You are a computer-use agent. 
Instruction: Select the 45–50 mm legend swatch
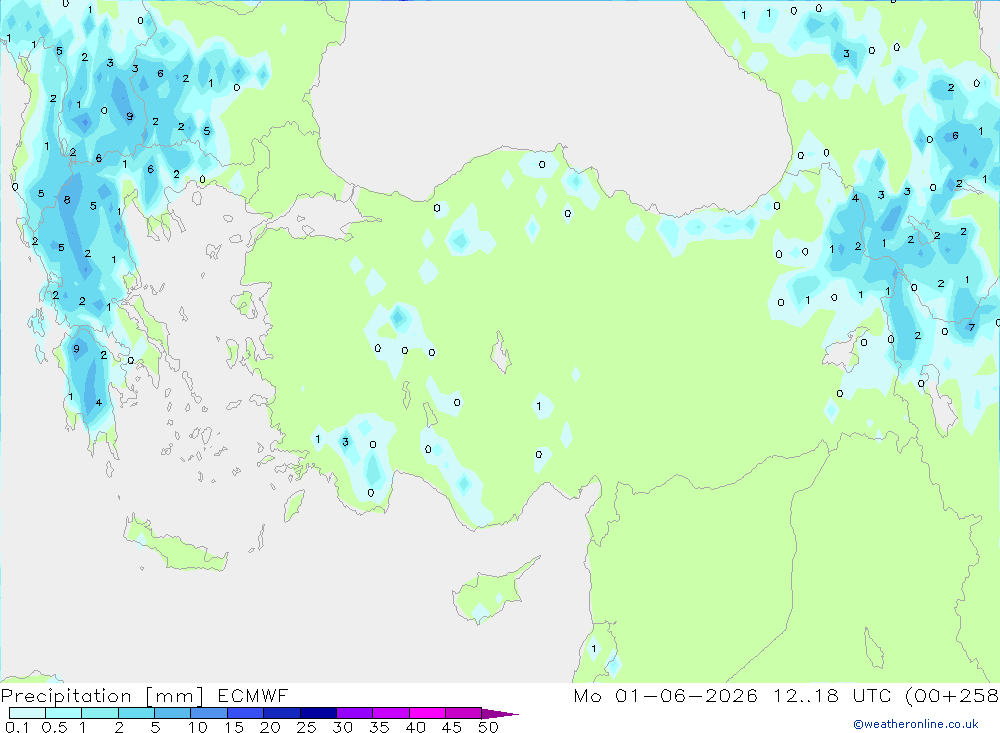click(x=464, y=713)
